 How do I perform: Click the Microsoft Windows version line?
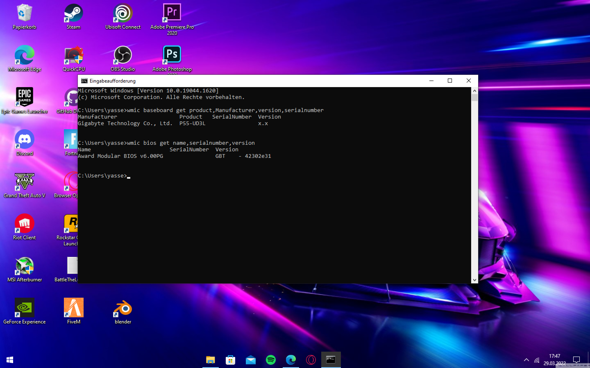coord(148,91)
